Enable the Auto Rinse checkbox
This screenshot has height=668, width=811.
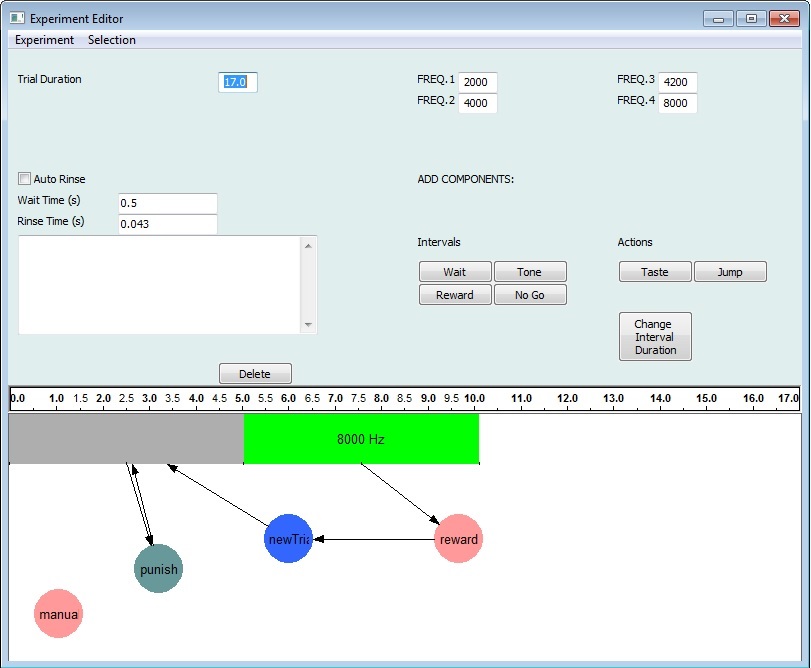click(24, 179)
